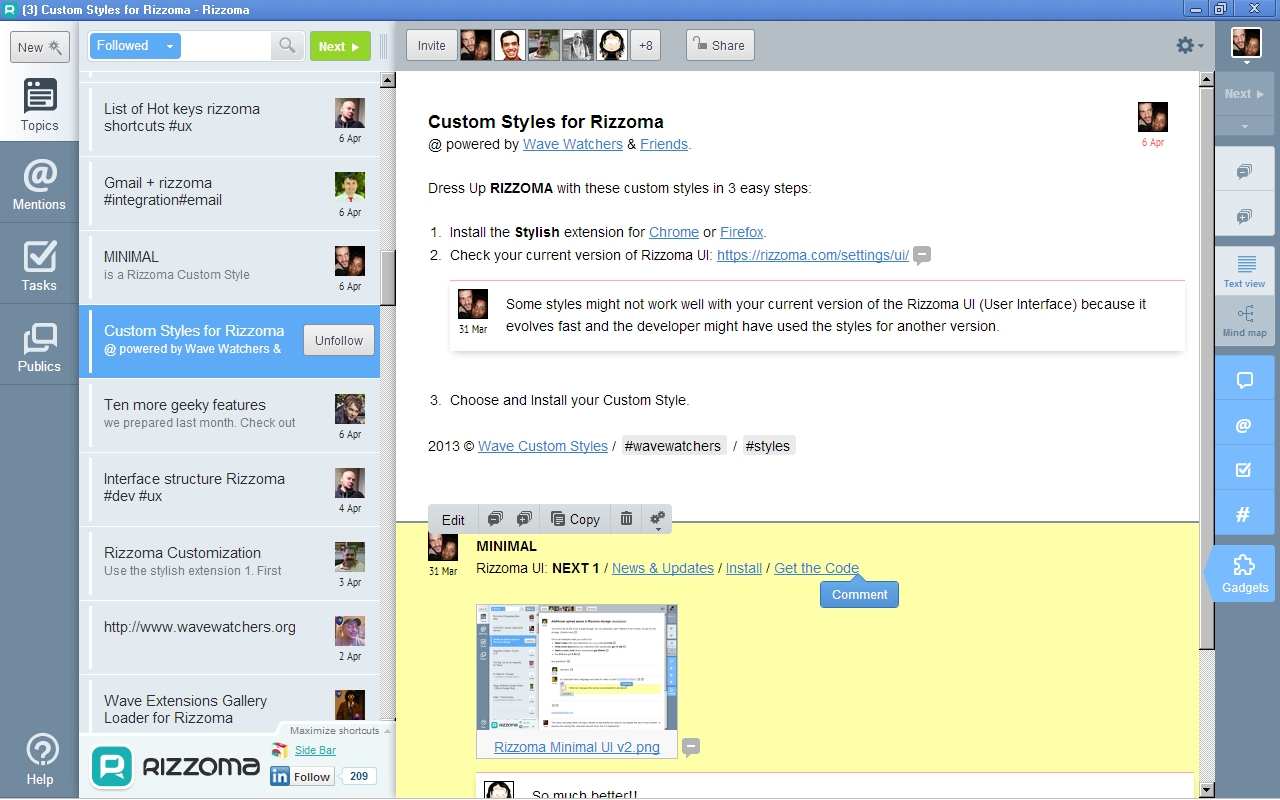This screenshot has height=800, width=1280.
Task: Go to next unread with green Next button
Action: tap(340, 46)
